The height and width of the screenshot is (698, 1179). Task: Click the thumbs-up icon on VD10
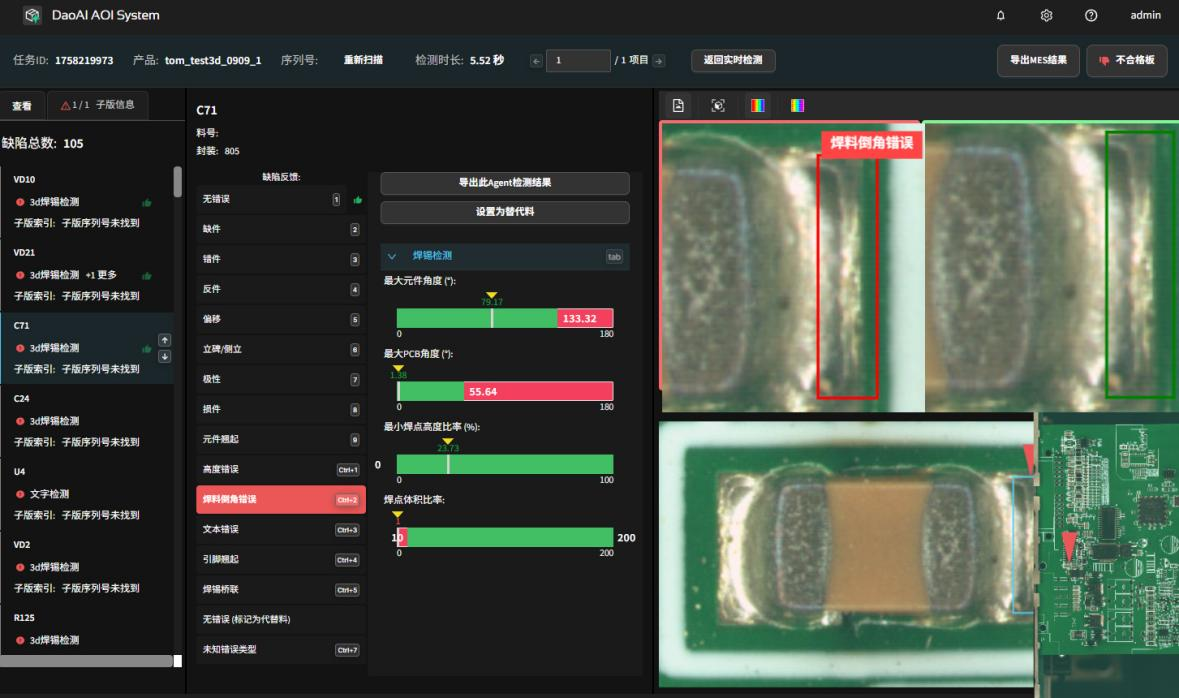pyautogui.click(x=147, y=202)
